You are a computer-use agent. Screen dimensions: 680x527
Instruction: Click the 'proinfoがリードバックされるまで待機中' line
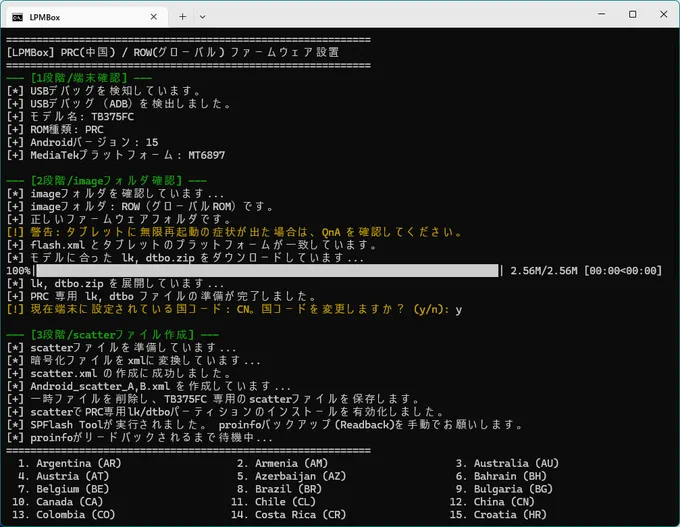pos(140,438)
